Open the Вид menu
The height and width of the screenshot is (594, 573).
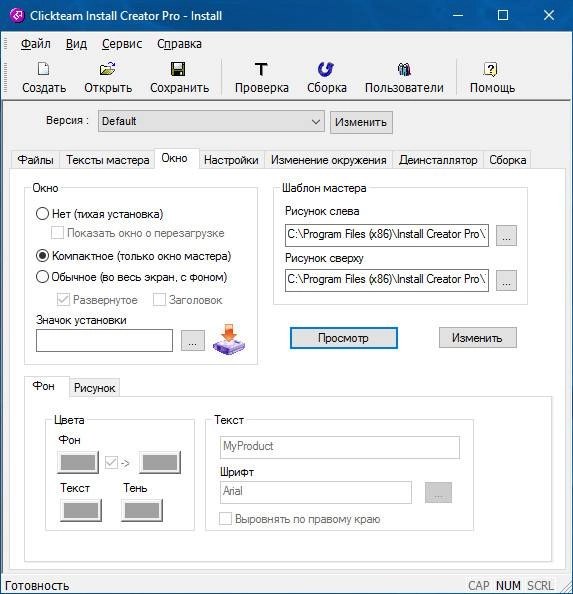tap(76, 44)
